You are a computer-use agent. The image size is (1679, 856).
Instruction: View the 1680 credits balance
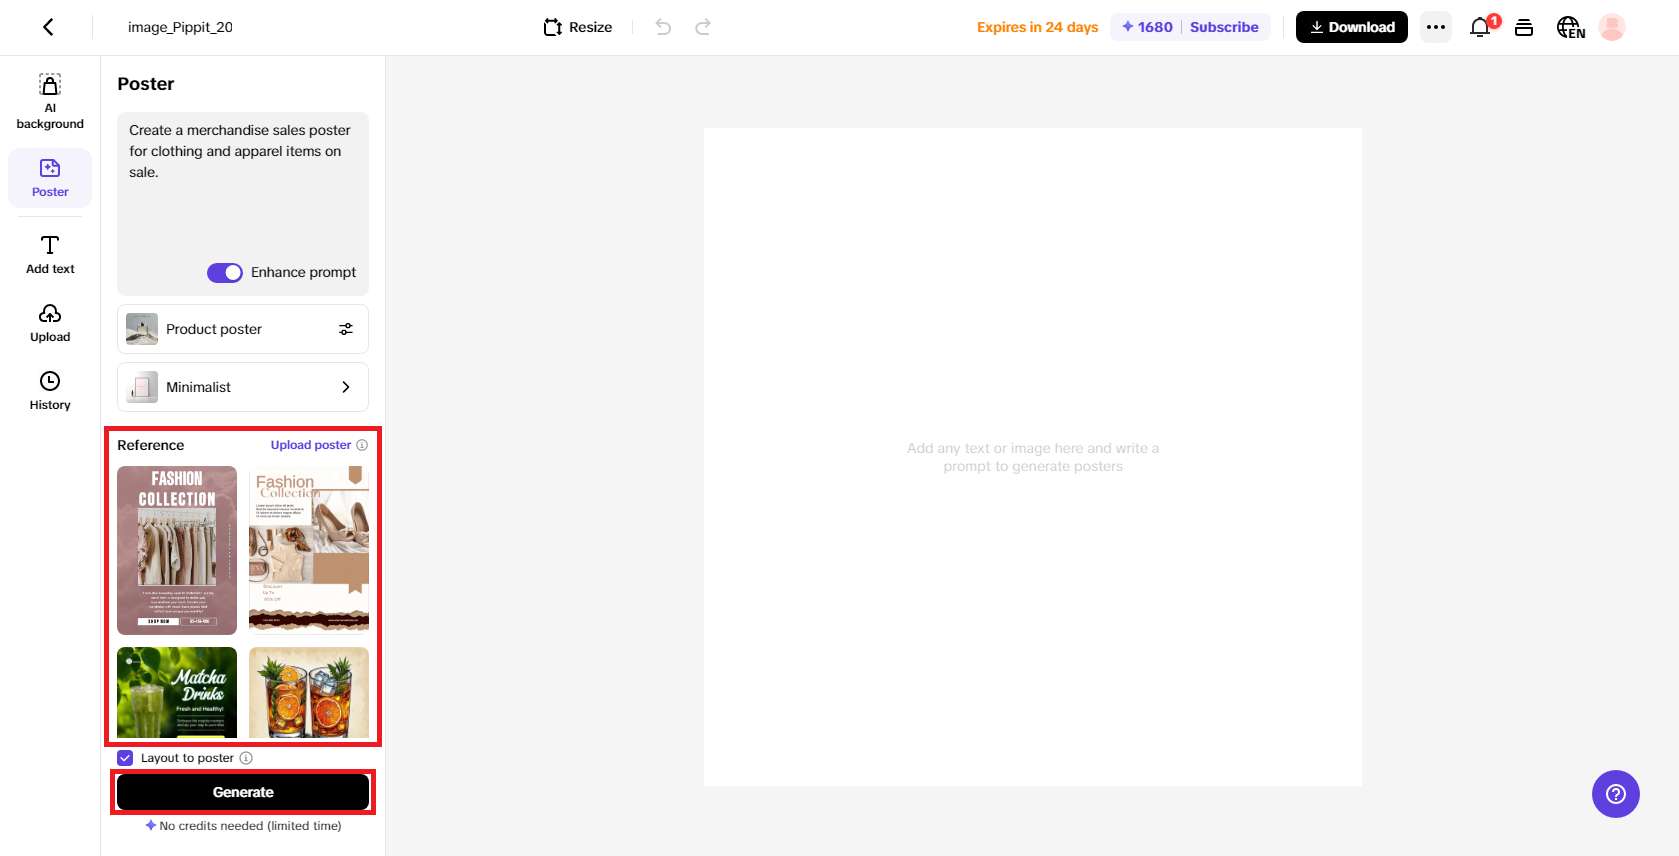click(1147, 27)
